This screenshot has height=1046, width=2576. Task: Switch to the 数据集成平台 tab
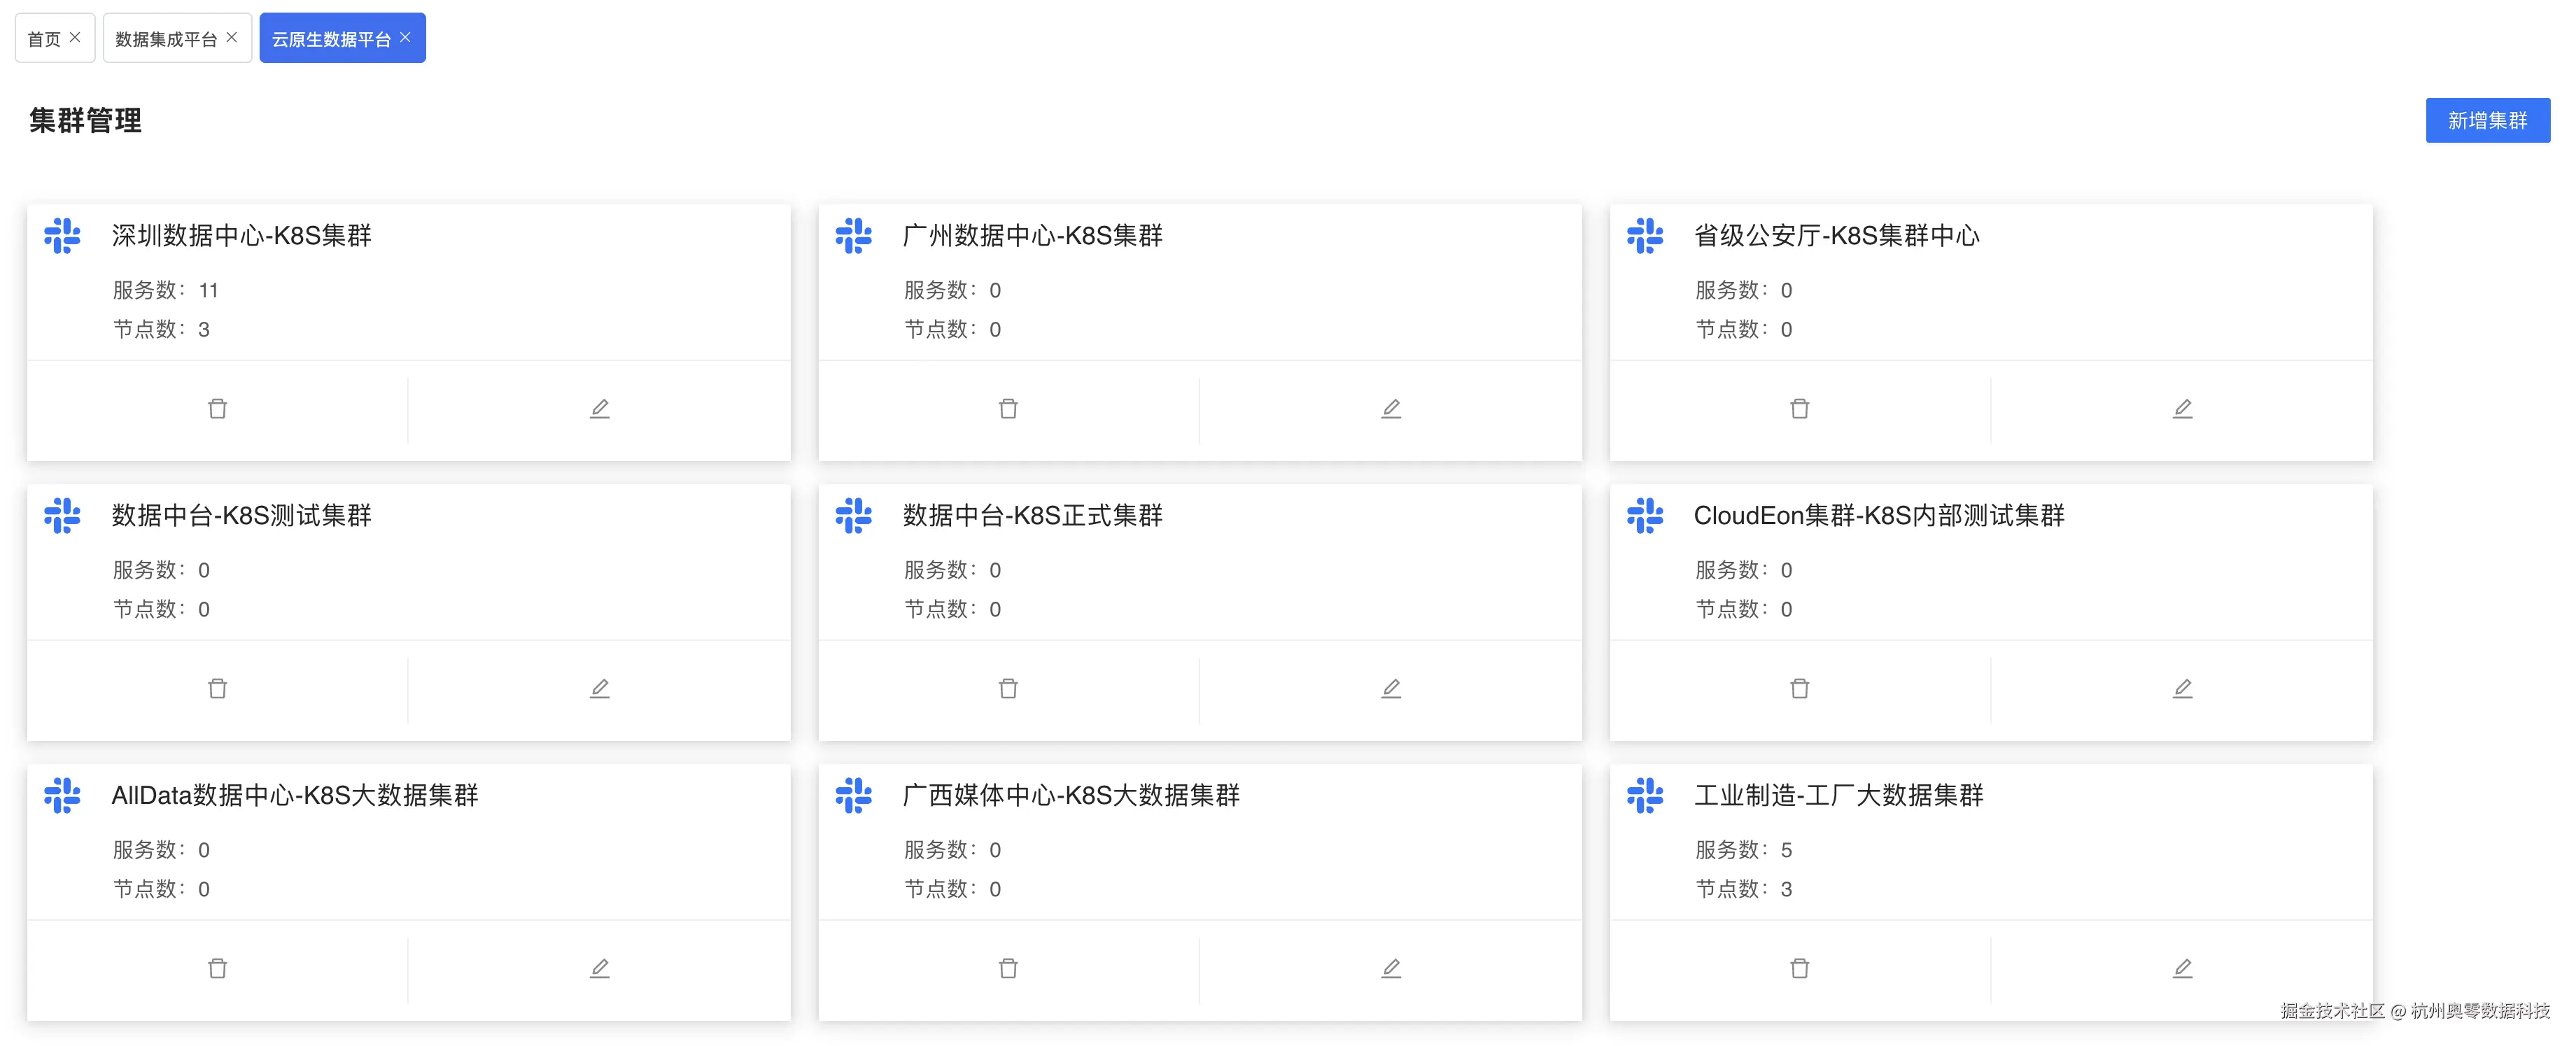[166, 39]
